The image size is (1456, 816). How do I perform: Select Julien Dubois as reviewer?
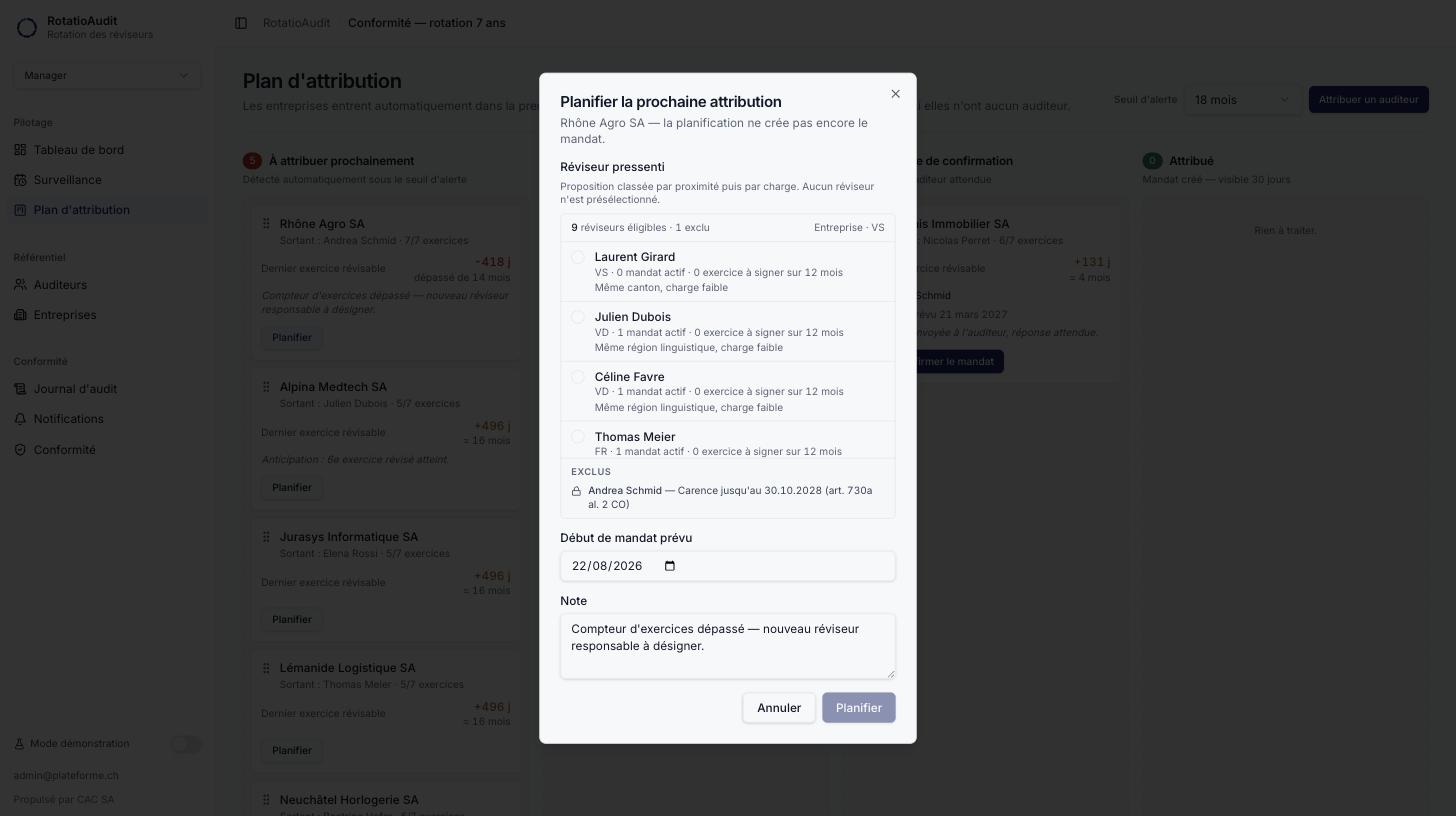578,317
